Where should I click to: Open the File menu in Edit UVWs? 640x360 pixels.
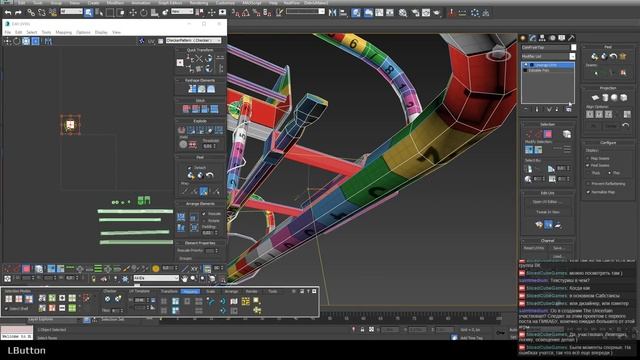tap(8, 32)
